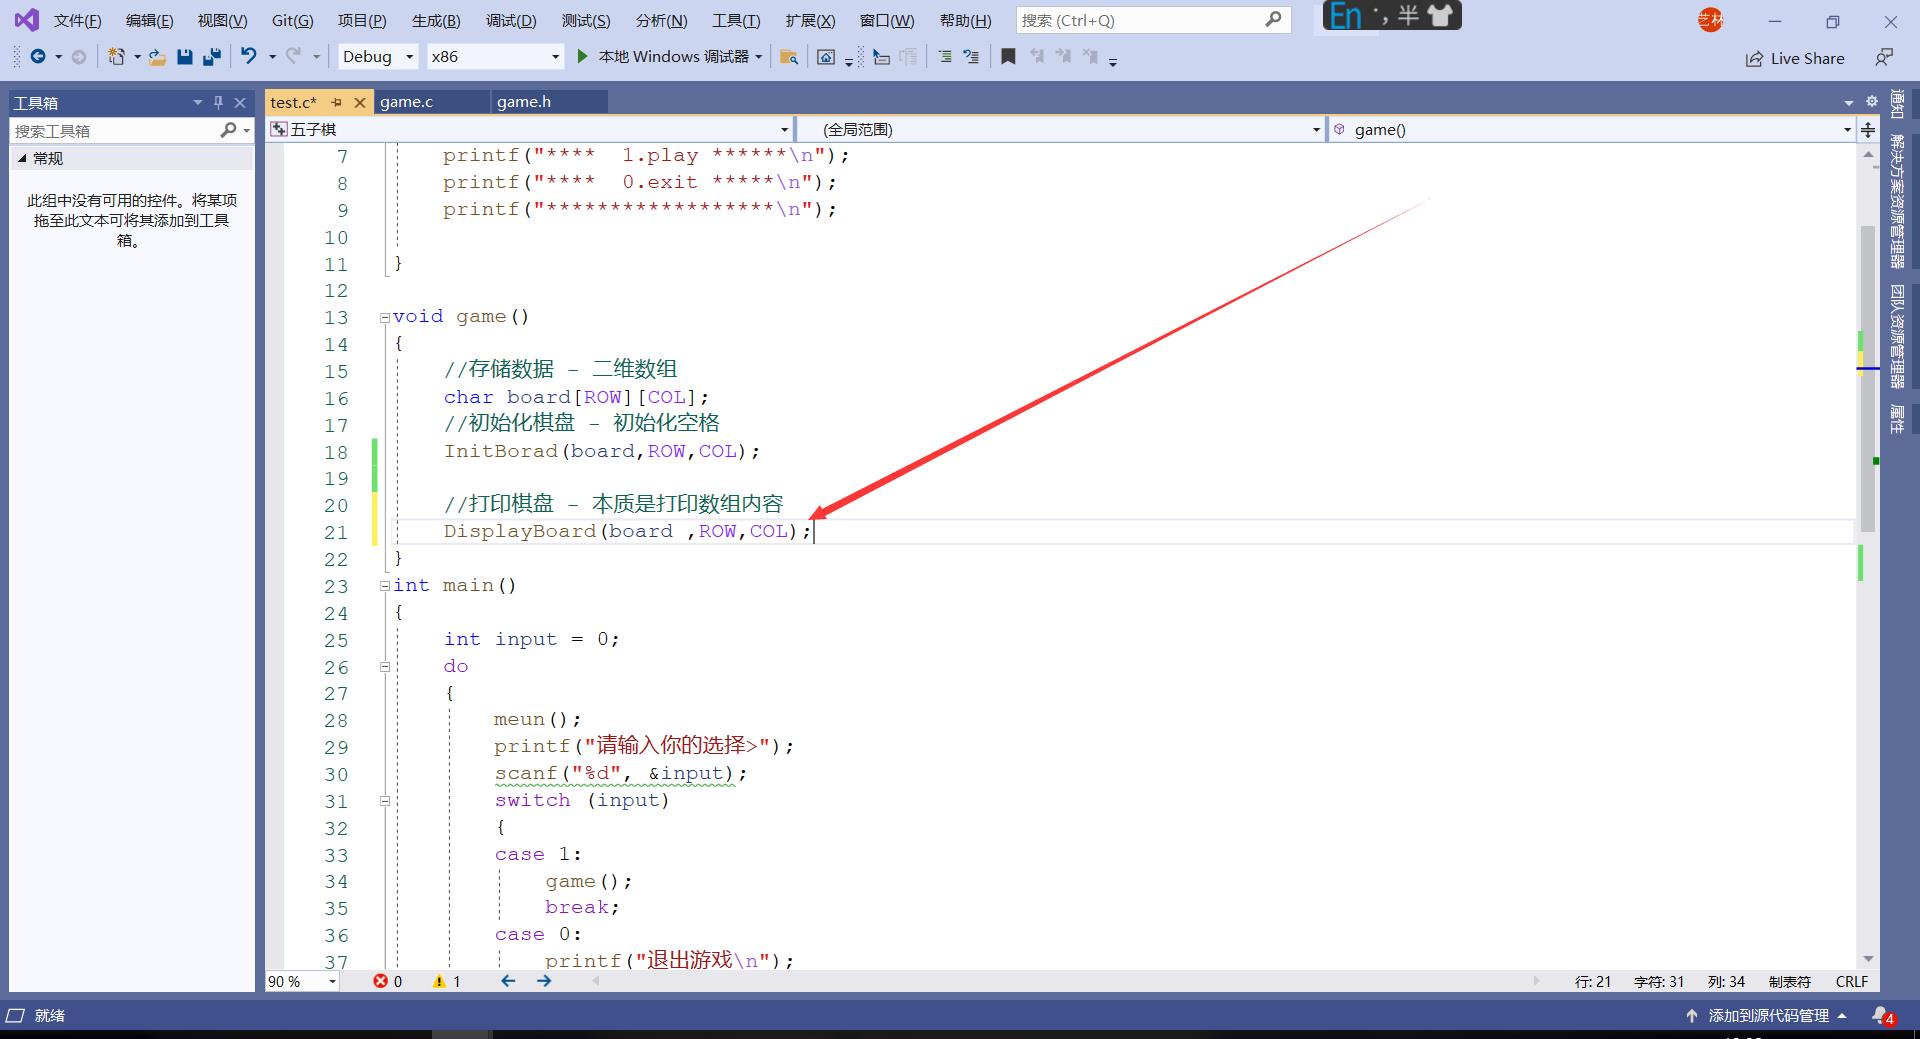Collapse the switch (input) block
This screenshot has width=1920, height=1039.
pyautogui.click(x=385, y=801)
